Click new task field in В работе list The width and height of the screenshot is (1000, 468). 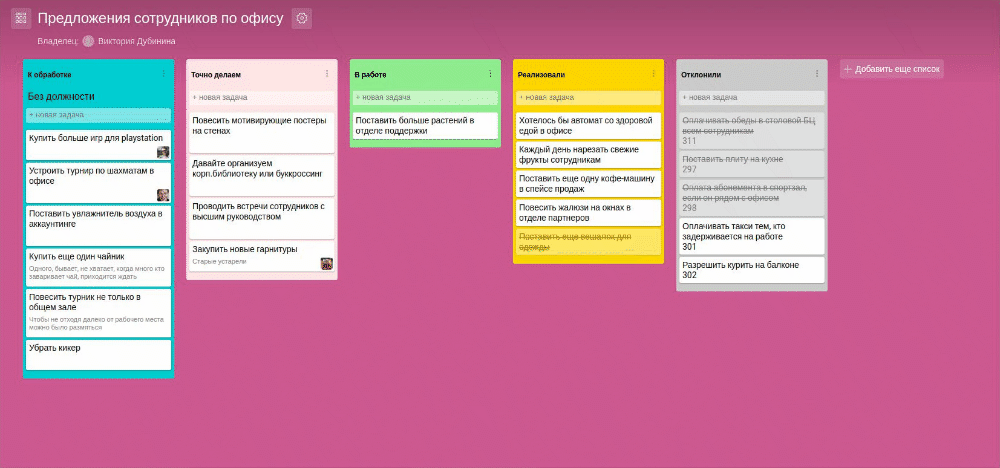[424, 97]
